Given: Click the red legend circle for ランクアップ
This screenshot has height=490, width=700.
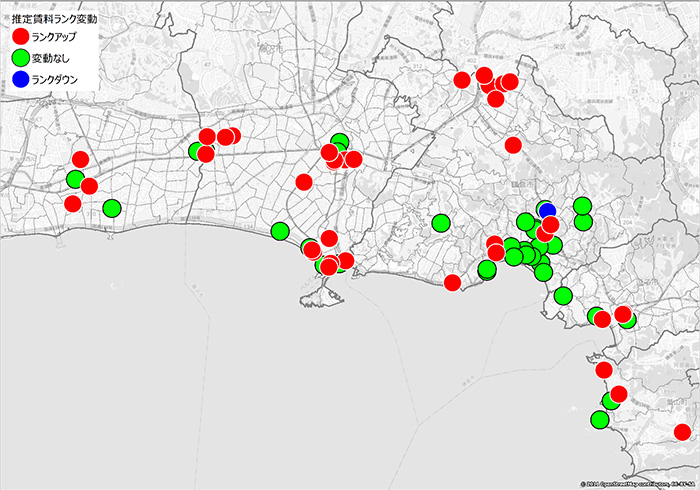Looking at the screenshot, I should click(19, 35).
